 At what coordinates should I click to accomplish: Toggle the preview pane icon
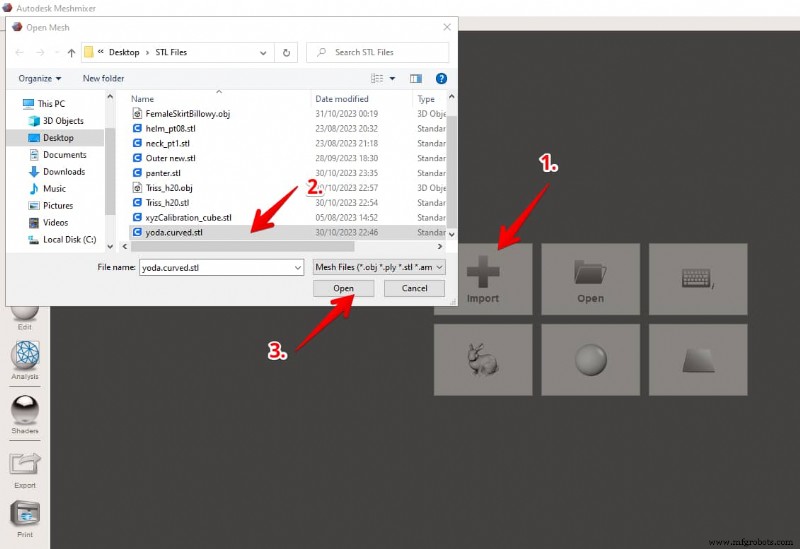[416, 79]
